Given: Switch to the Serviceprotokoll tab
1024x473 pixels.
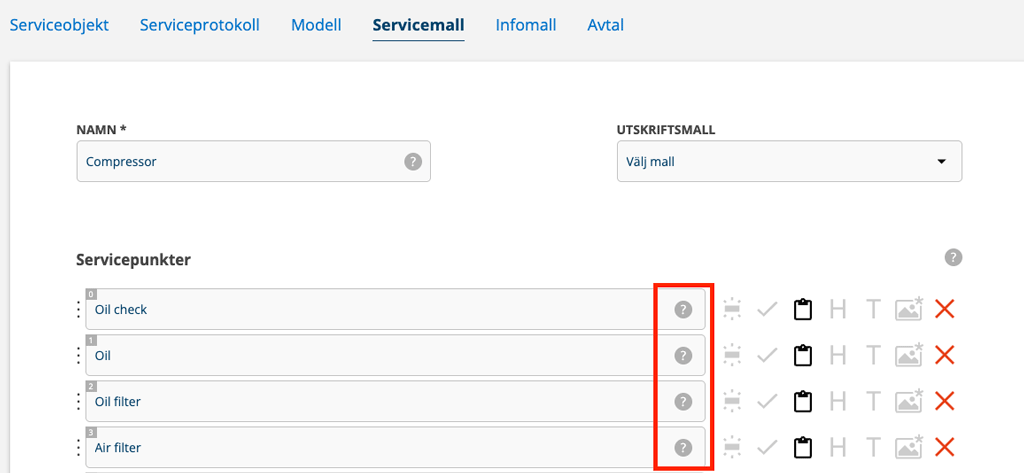Looking at the screenshot, I should pyautogui.click(x=200, y=25).
